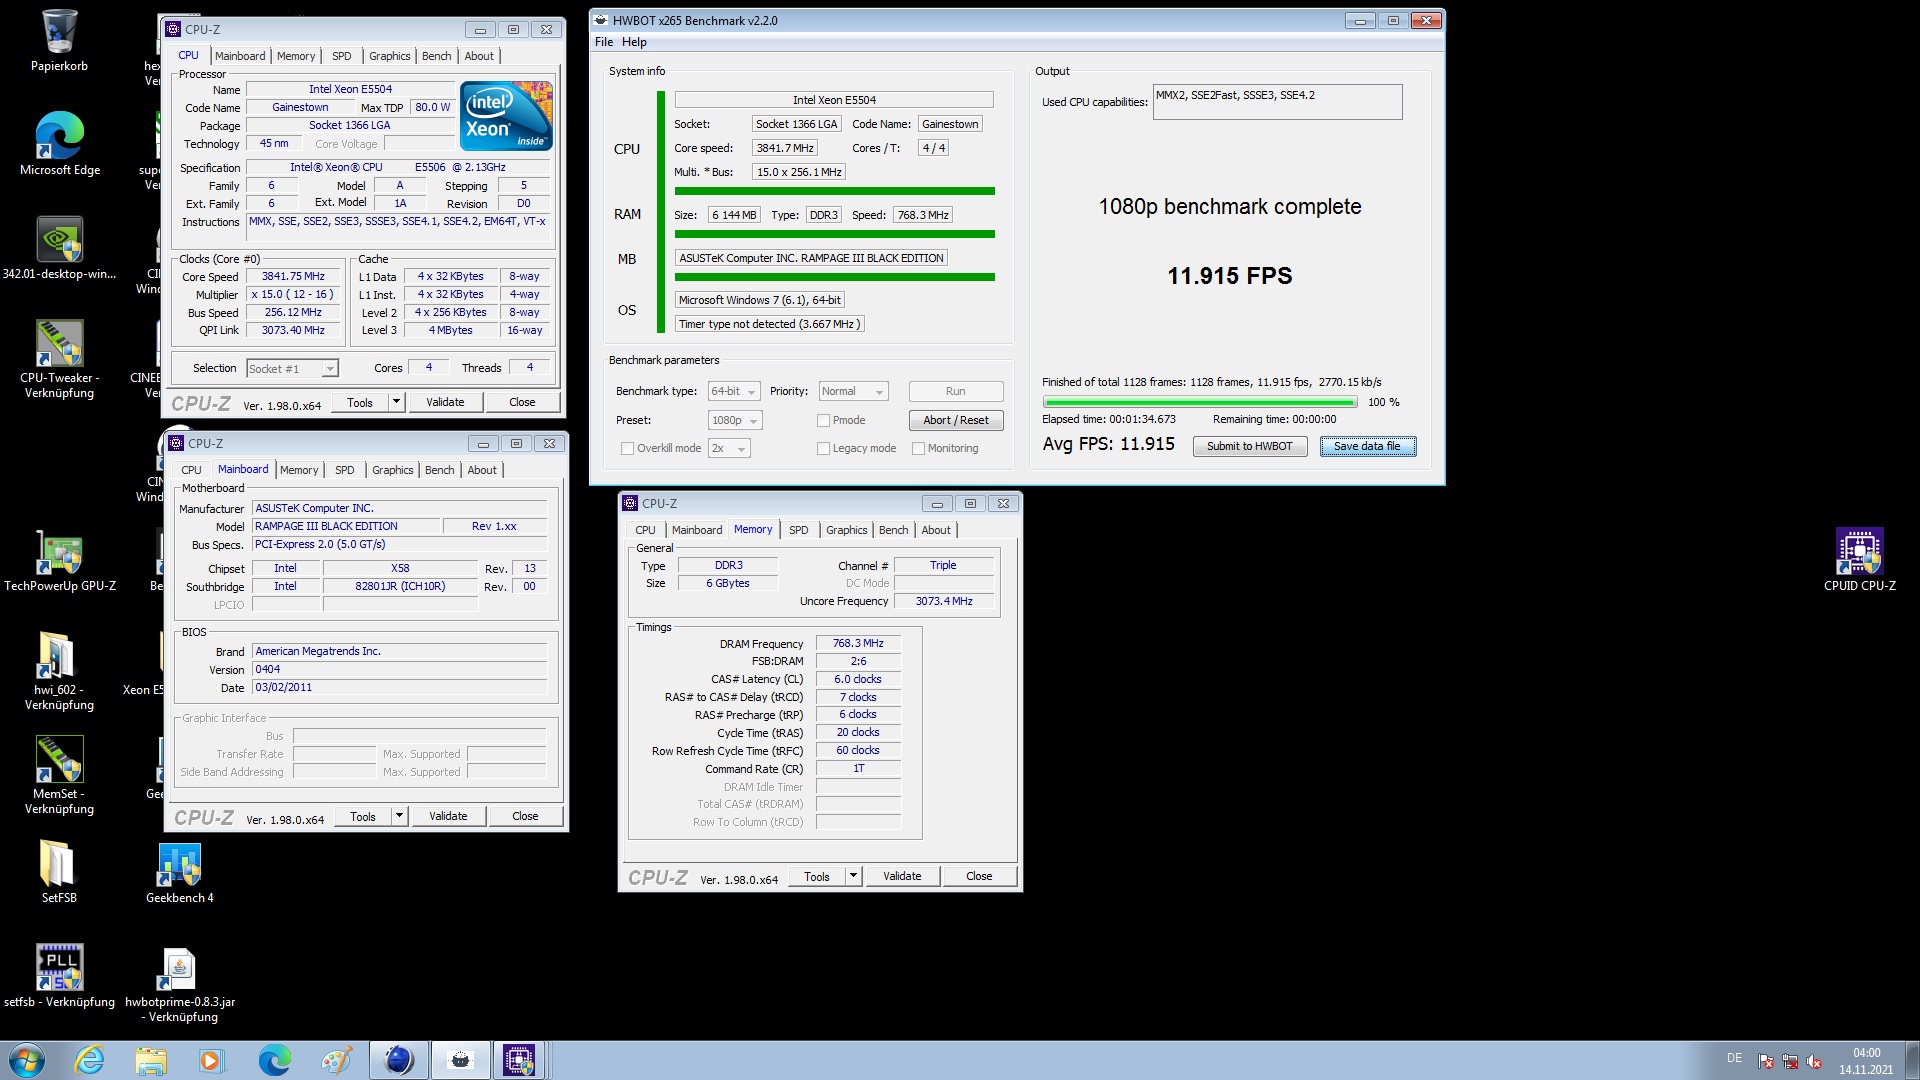Click the Abort / Reset button
The height and width of the screenshot is (1080, 1920).
click(x=956, y=421)
